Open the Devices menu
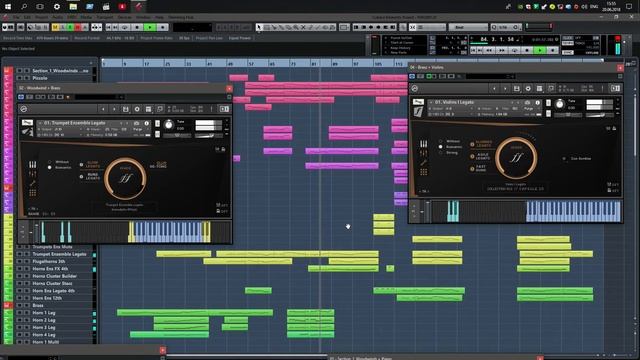 click(x=124, y=18)
